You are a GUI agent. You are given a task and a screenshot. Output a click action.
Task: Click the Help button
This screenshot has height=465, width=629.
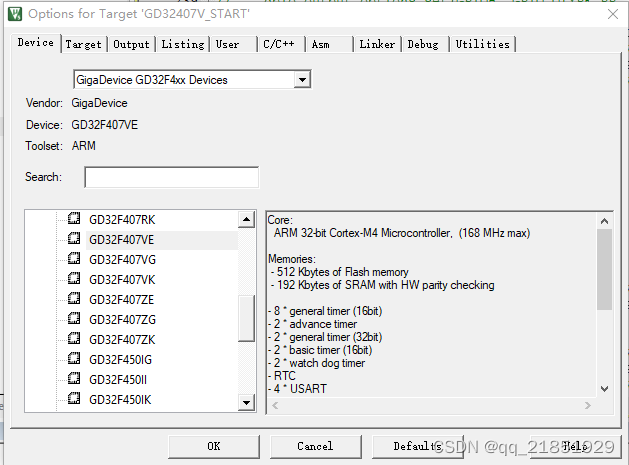575,446
